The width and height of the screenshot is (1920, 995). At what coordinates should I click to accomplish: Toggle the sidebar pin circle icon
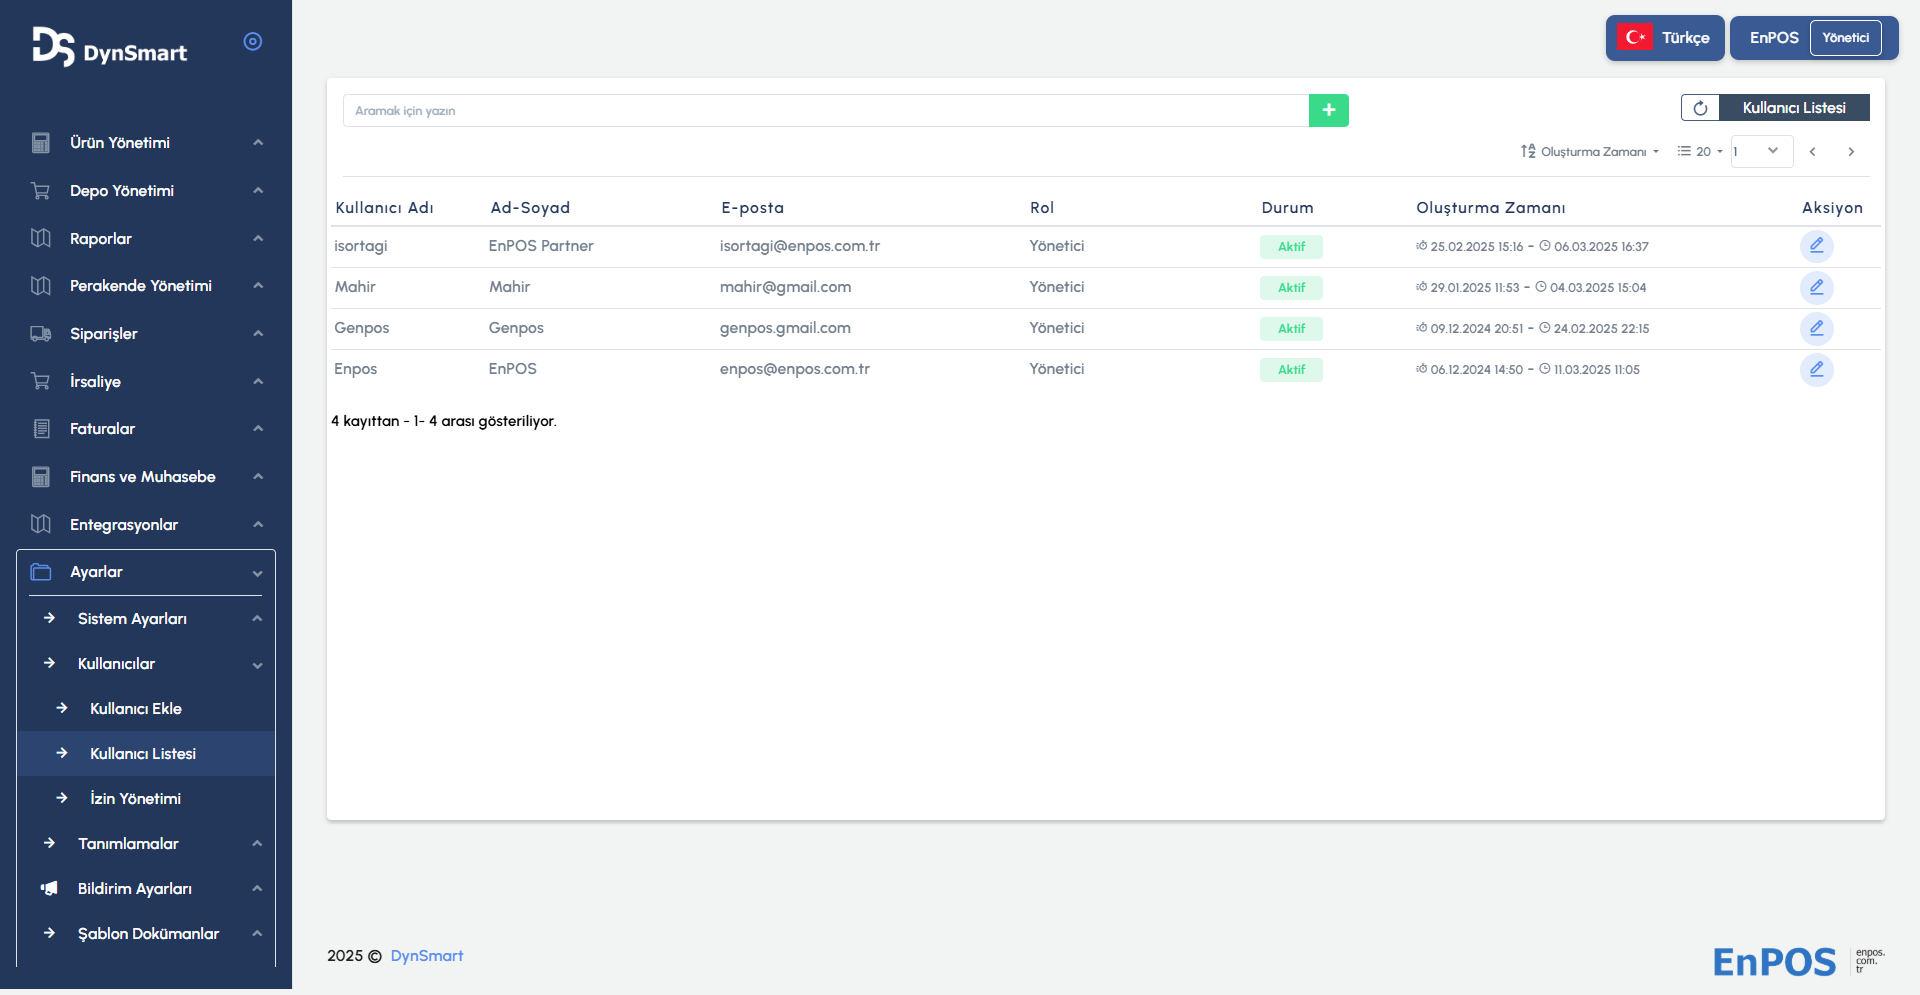tap(253, 41)
